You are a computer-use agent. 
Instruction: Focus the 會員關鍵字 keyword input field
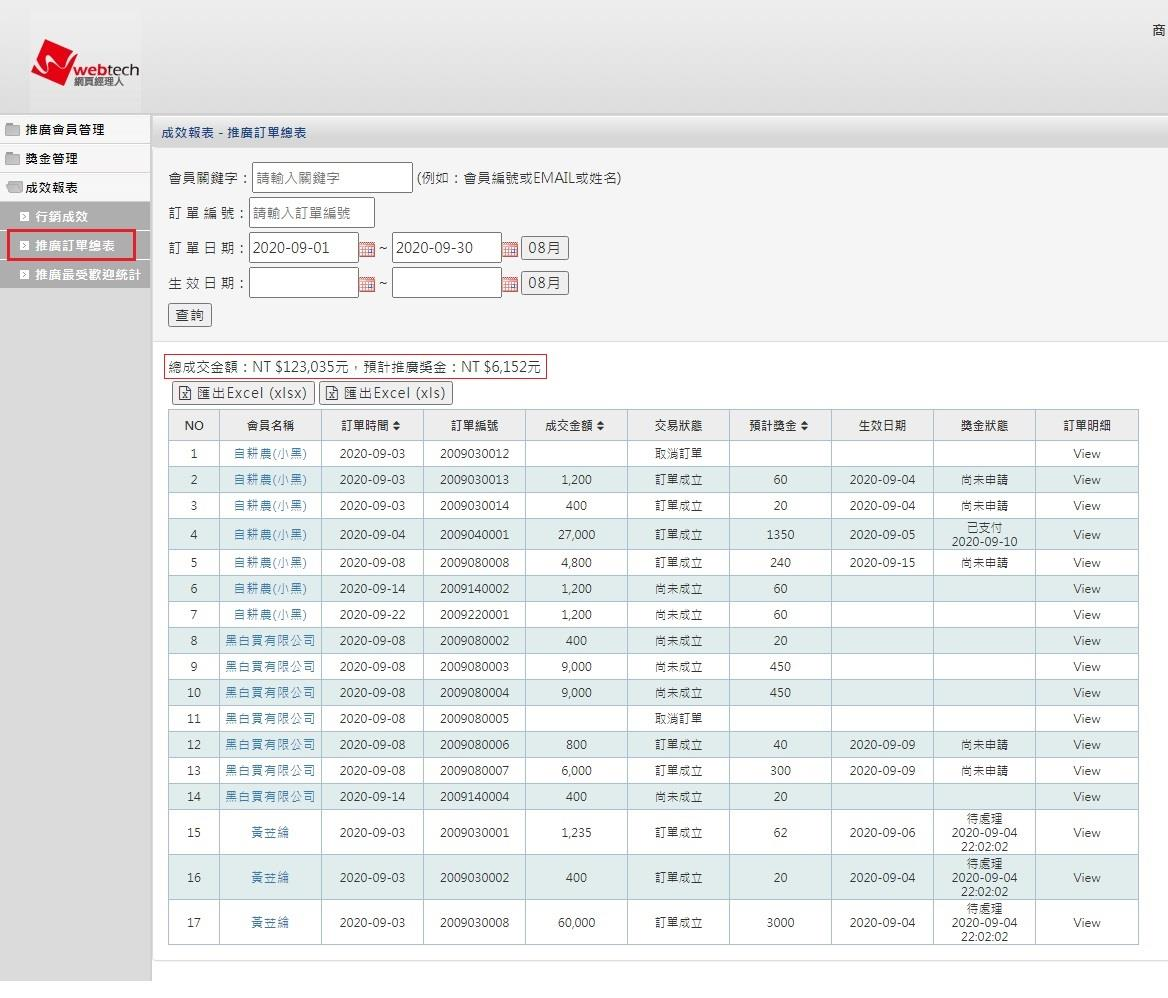click(332, 178)
